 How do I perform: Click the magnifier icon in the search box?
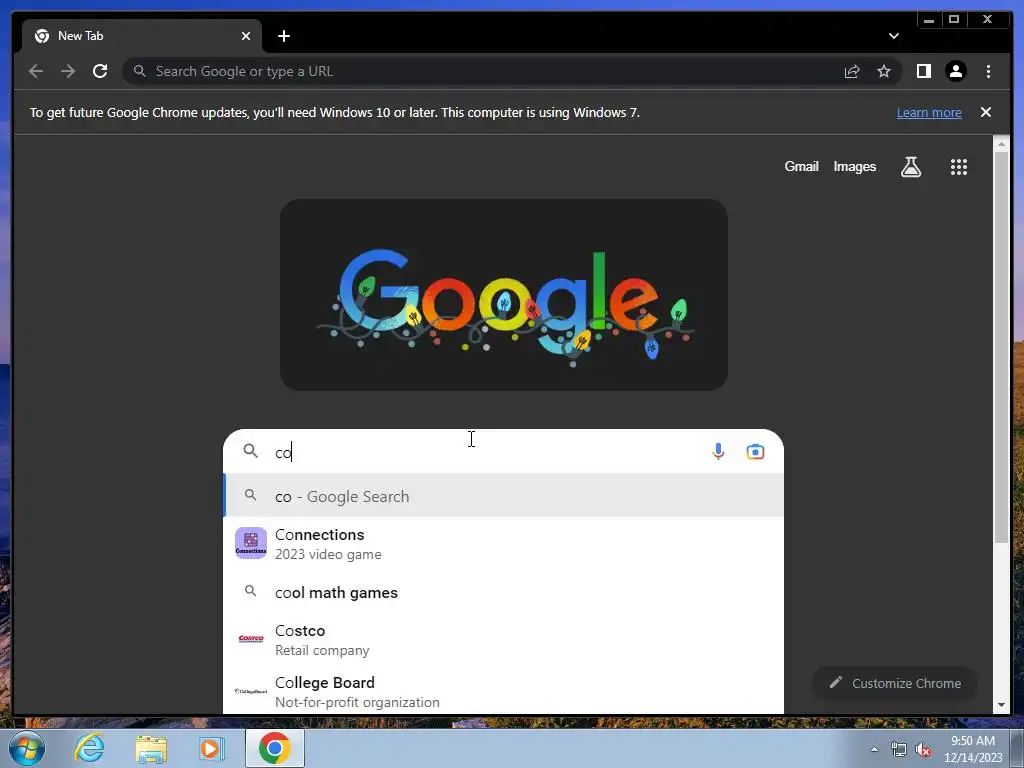pos(250,451)
